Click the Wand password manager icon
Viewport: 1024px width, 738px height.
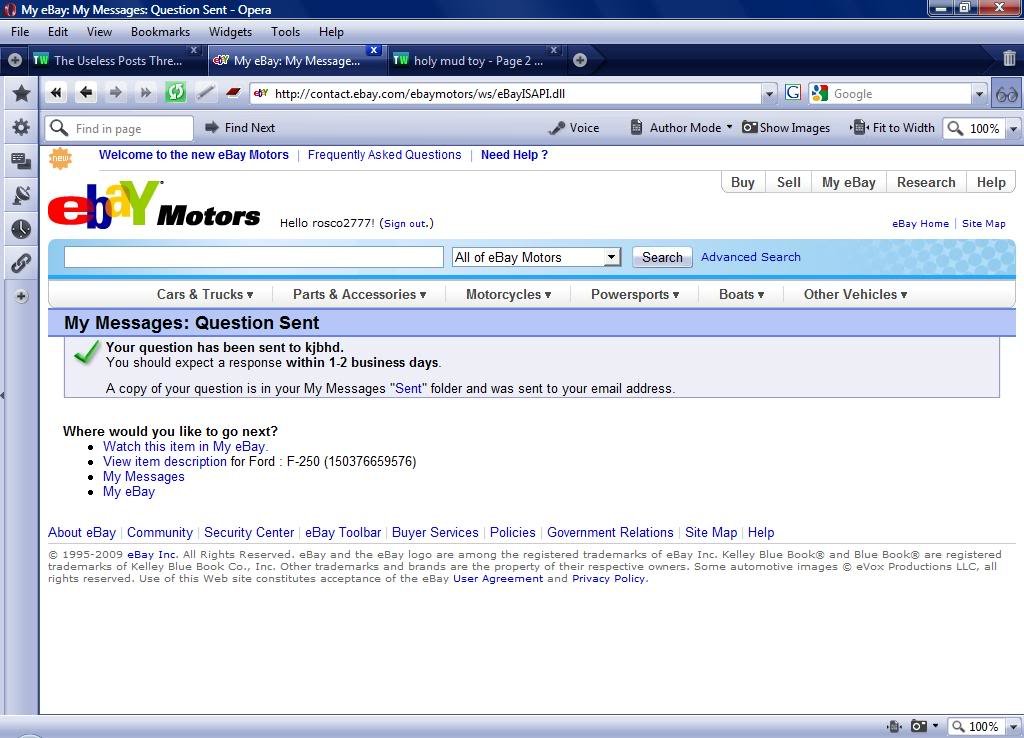[205, 93]
